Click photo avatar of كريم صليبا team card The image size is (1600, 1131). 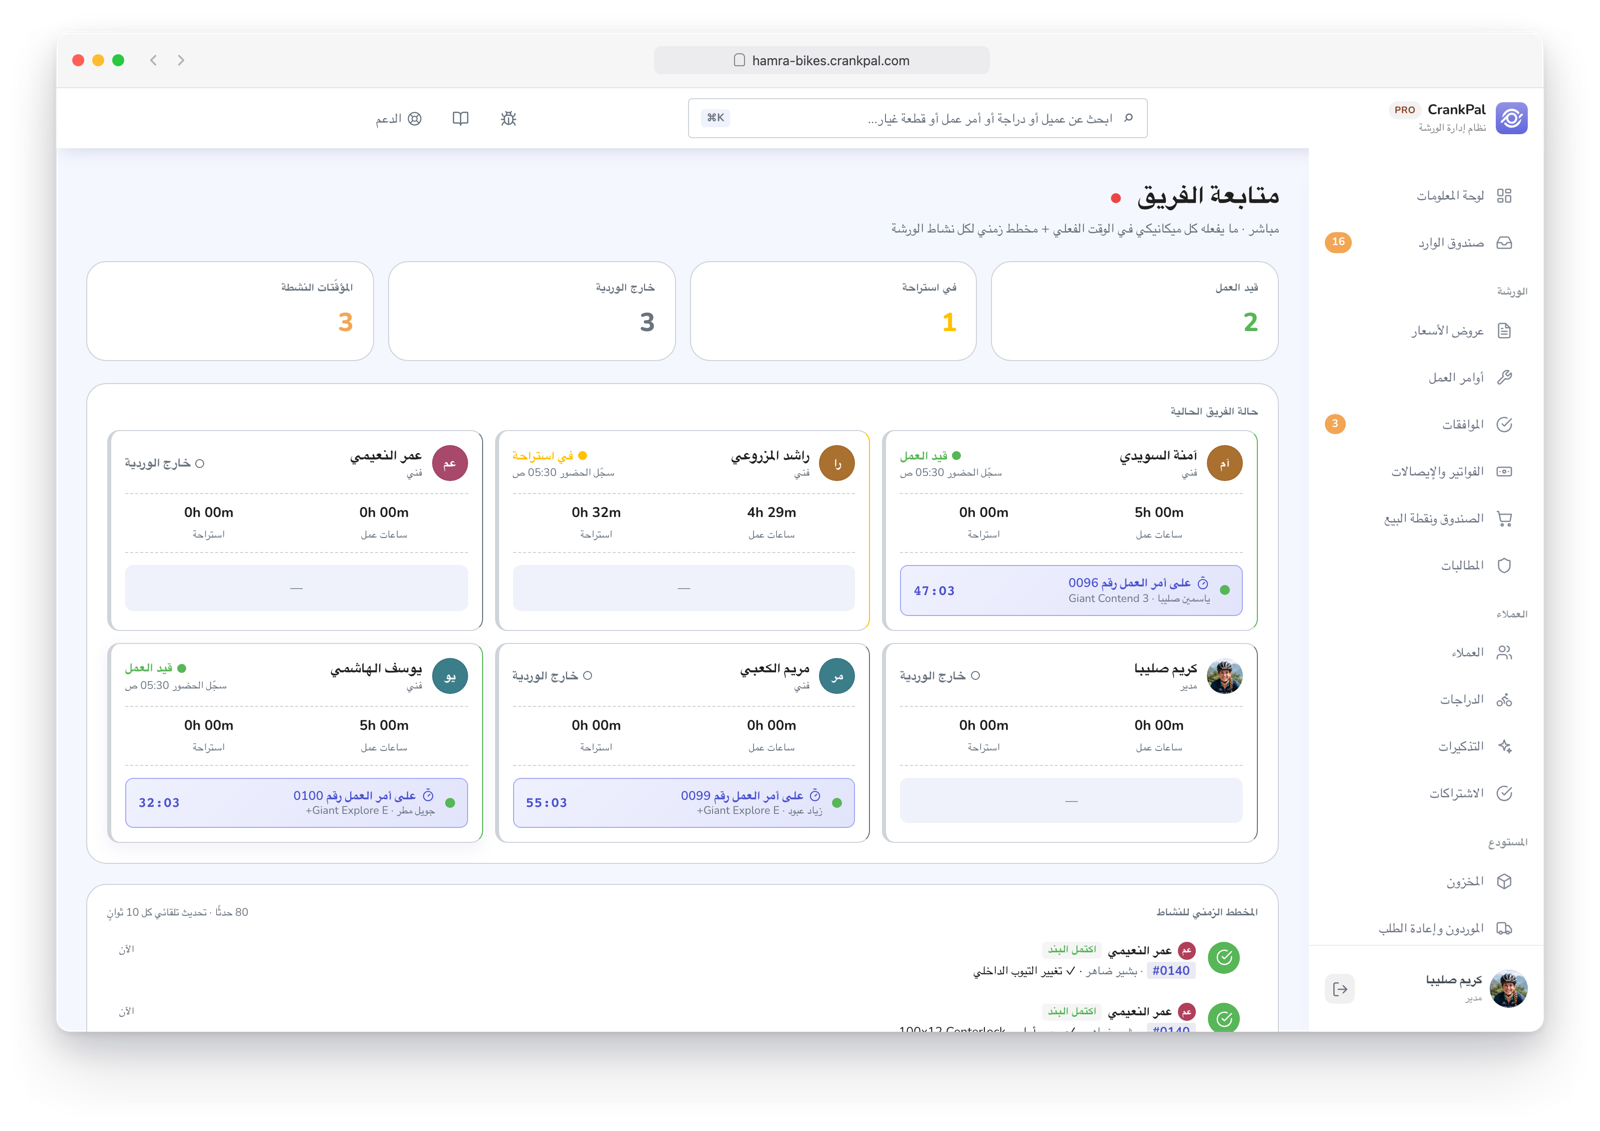[x=1224, y=676]
